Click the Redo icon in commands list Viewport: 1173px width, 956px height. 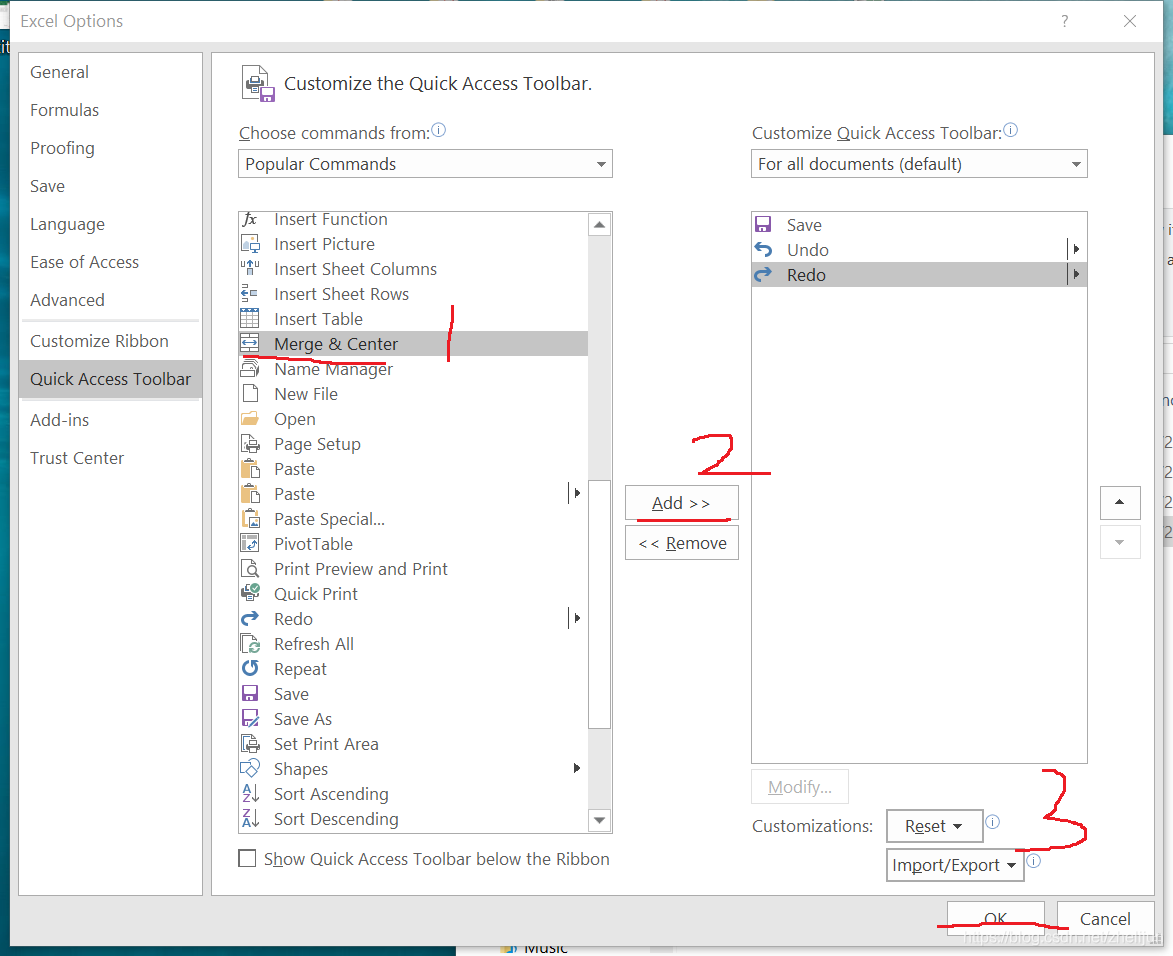pyautogui.click(x=250, y=619)
